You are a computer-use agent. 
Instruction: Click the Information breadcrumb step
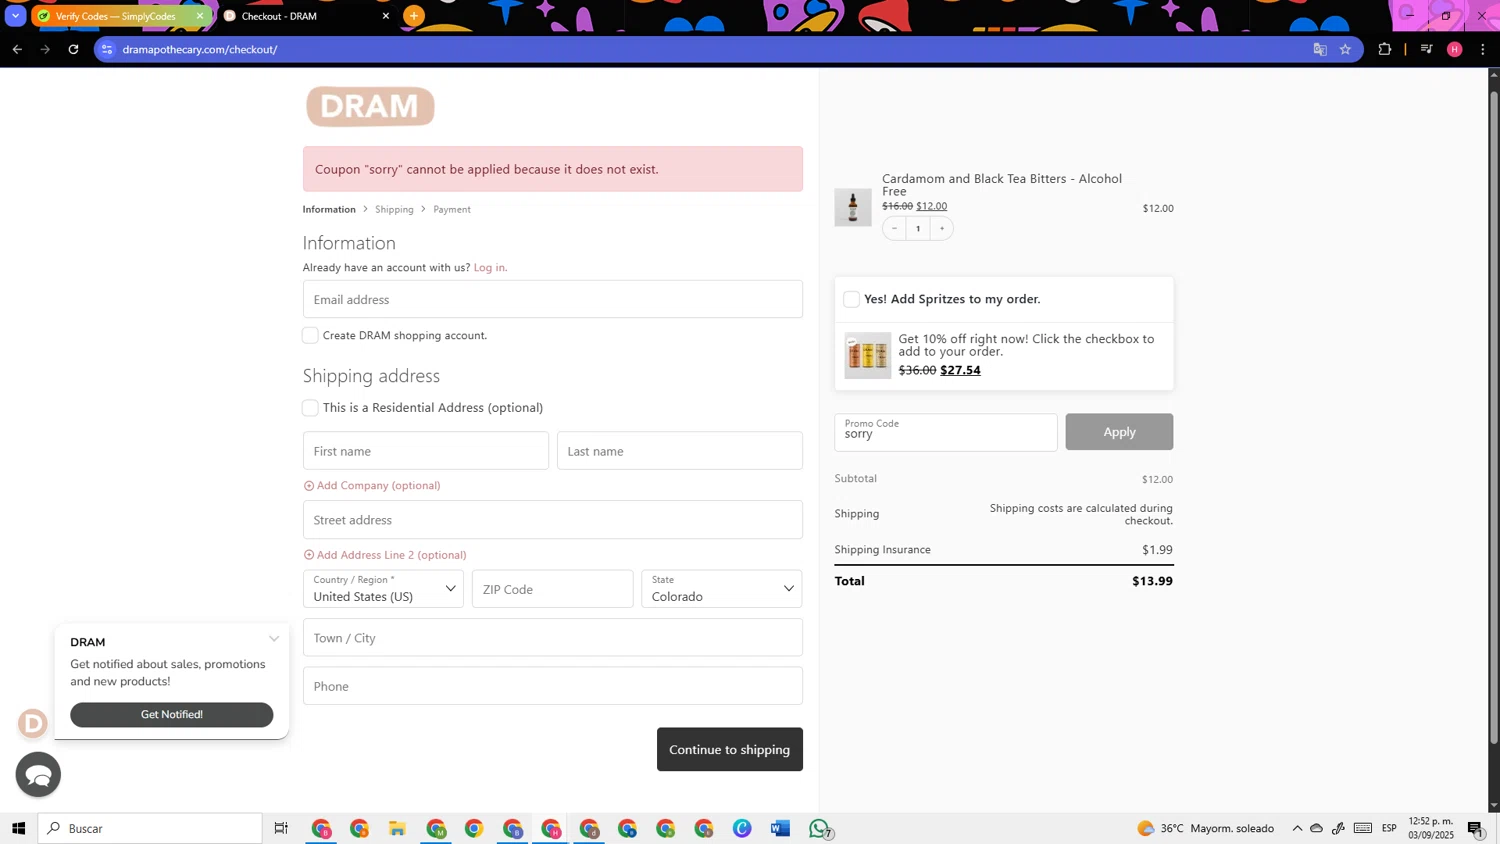click(x=329, y=209)
